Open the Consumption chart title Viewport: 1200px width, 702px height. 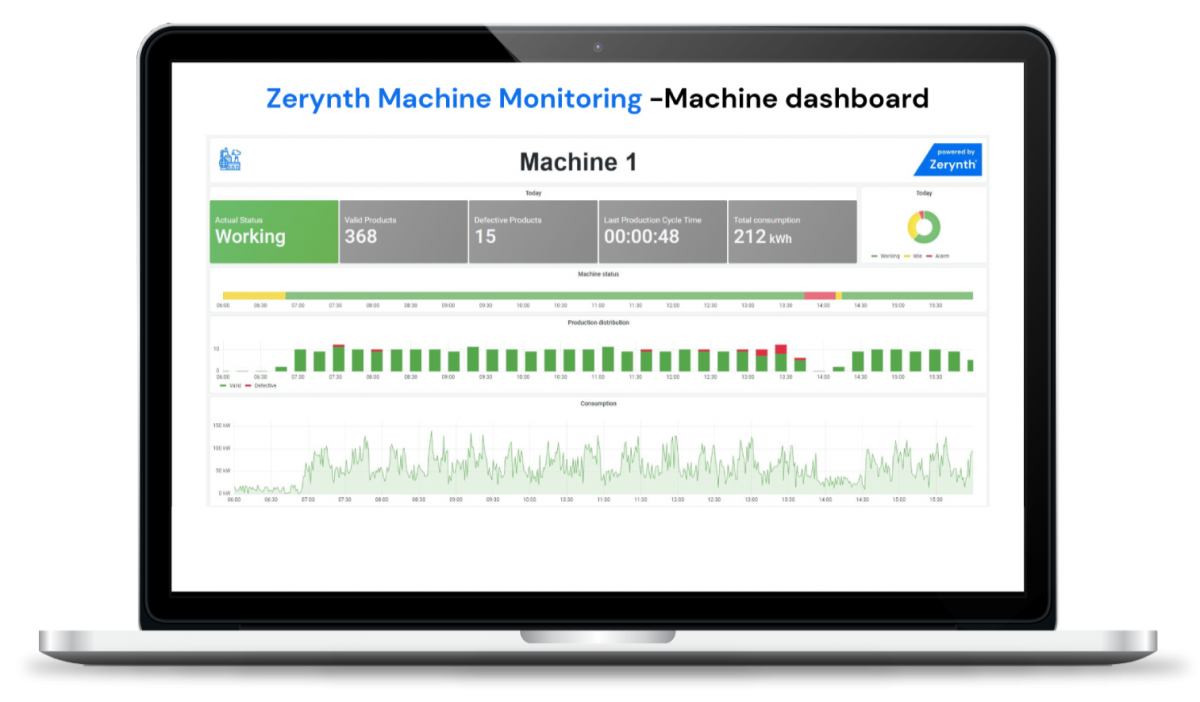[x=597, y=404]
